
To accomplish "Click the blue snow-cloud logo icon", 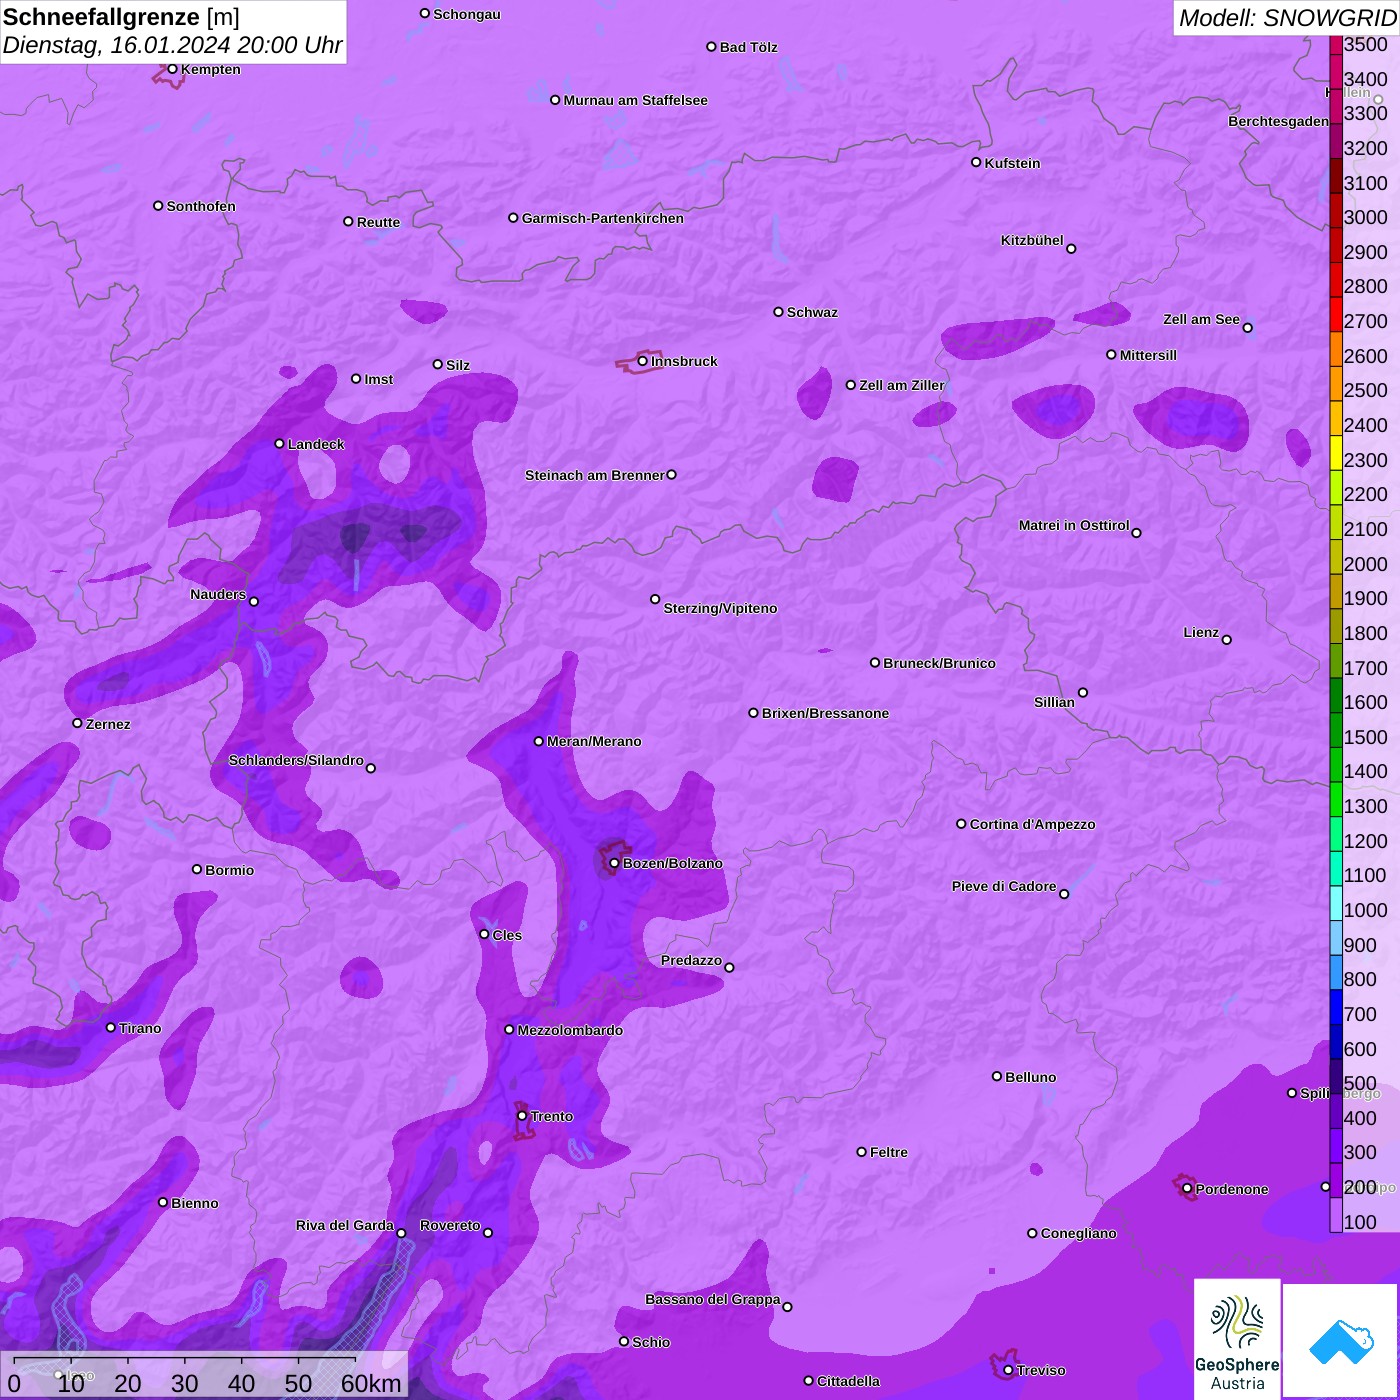I will (1340, 1340).
